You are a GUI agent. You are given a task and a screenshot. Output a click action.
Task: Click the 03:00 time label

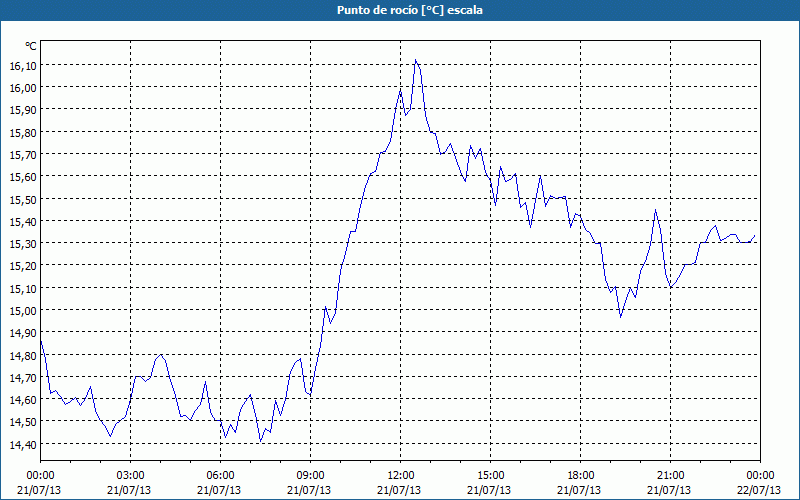click(131, 476)
